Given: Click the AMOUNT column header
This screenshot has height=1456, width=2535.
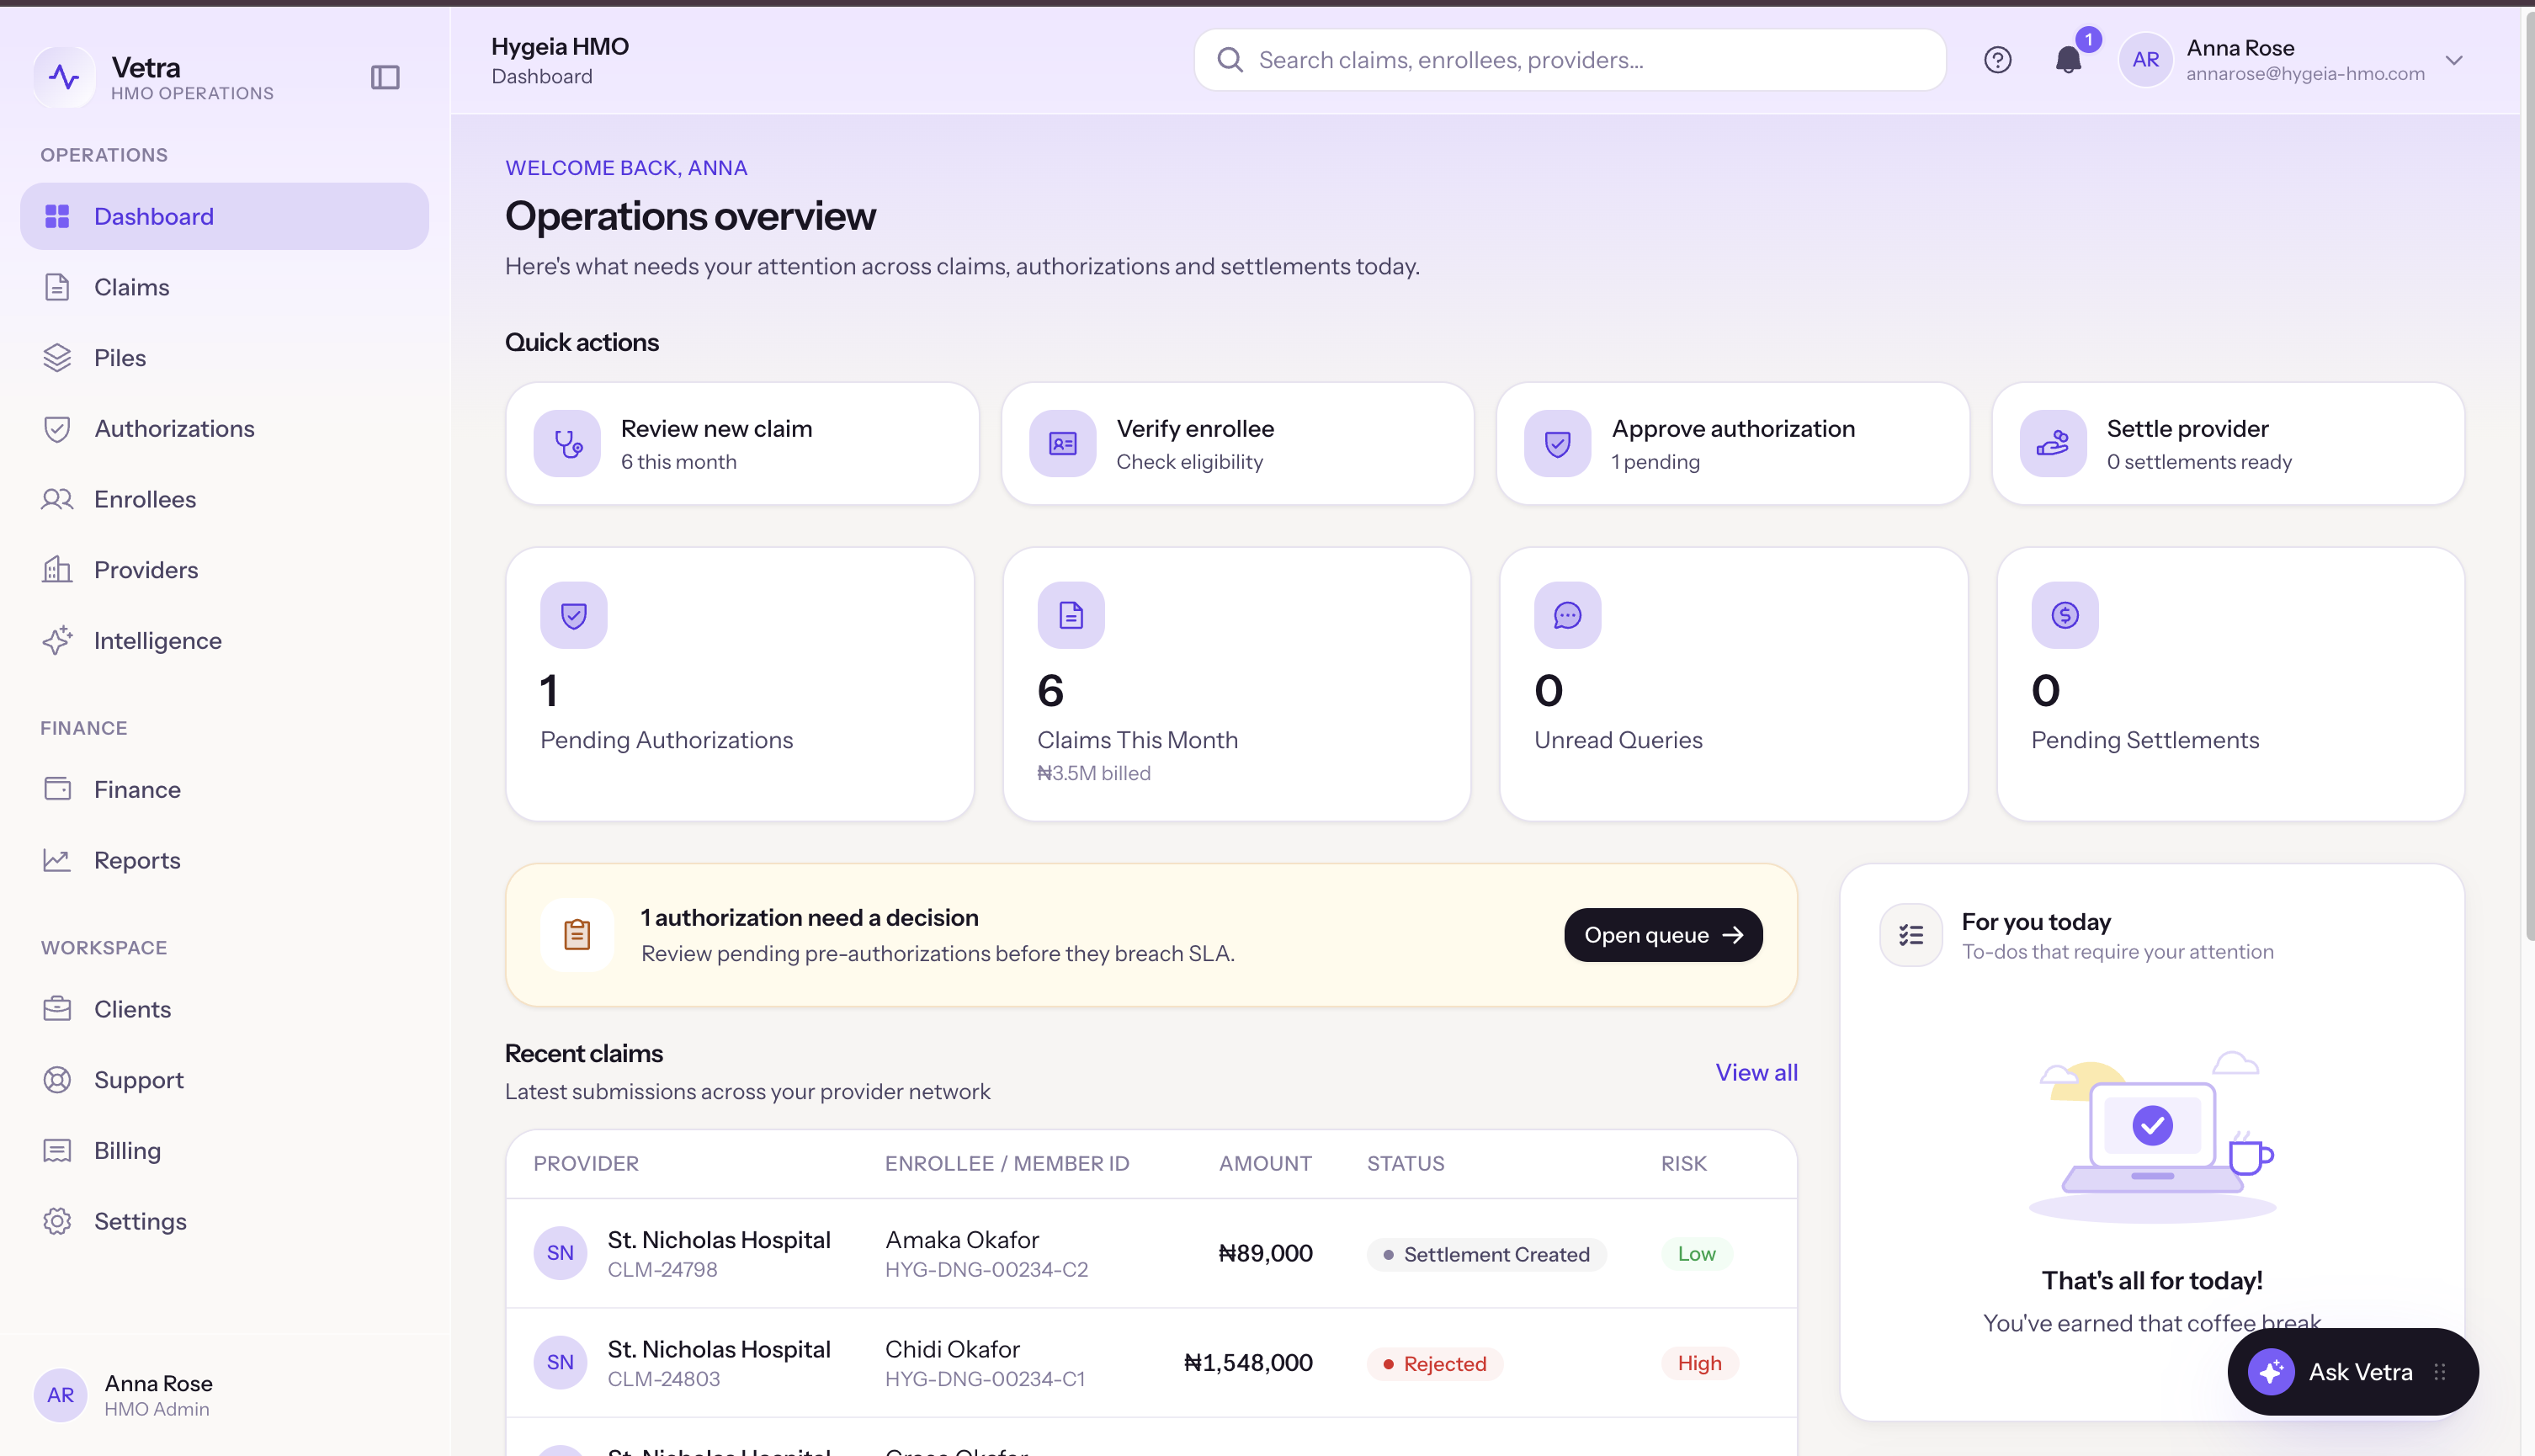Looking at the screenshot, I should pyautogui.click(x=1265, y=1164).
